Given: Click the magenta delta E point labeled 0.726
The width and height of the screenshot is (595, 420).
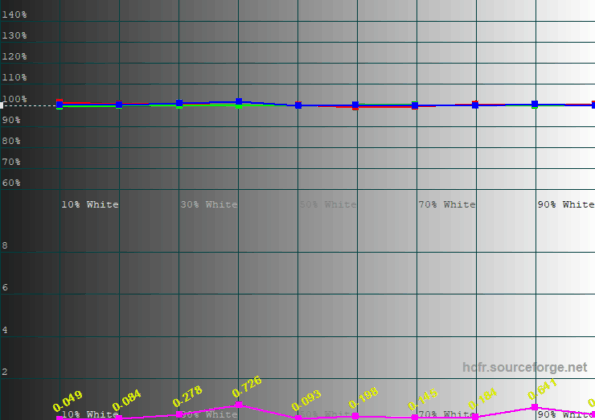Looking at the screenshot, I should 239,404.
